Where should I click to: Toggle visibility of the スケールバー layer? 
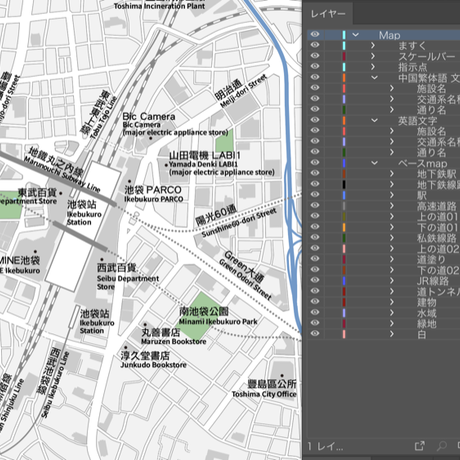pos(315,56)
